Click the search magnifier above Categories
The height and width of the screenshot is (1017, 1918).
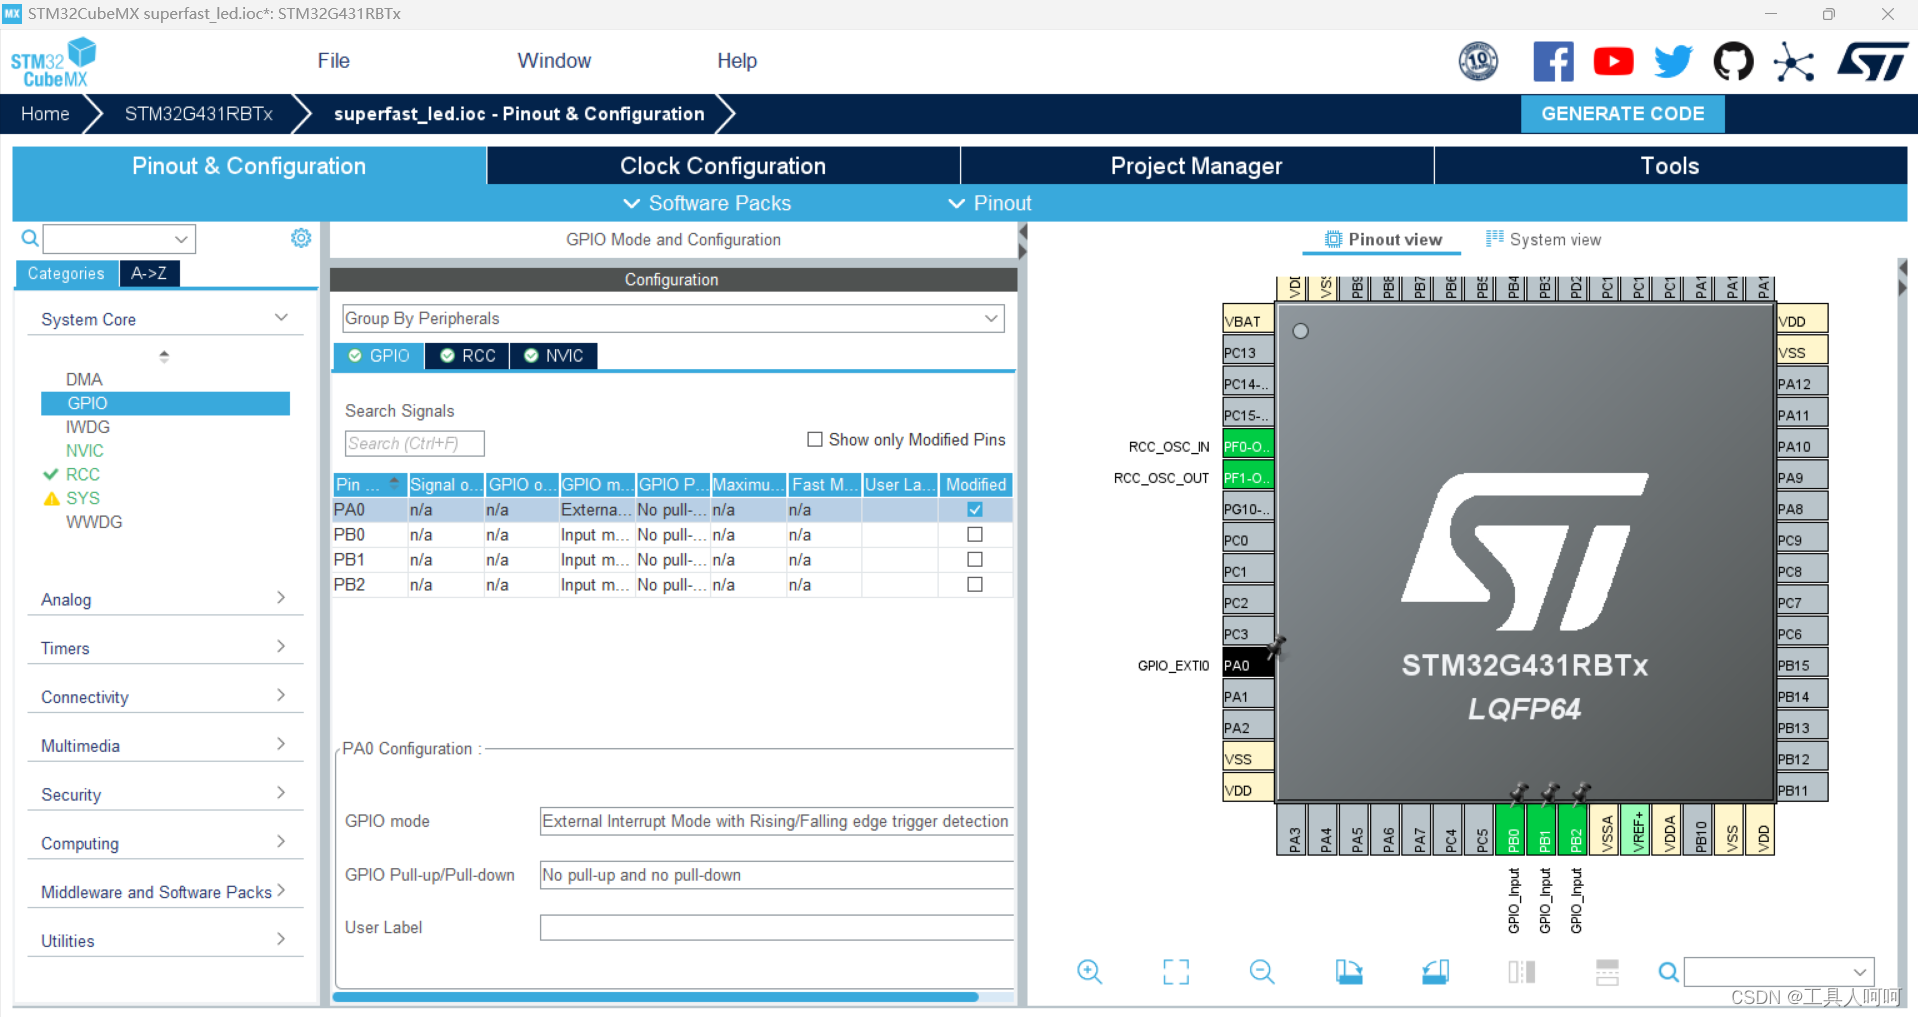(x=30, y=238)
